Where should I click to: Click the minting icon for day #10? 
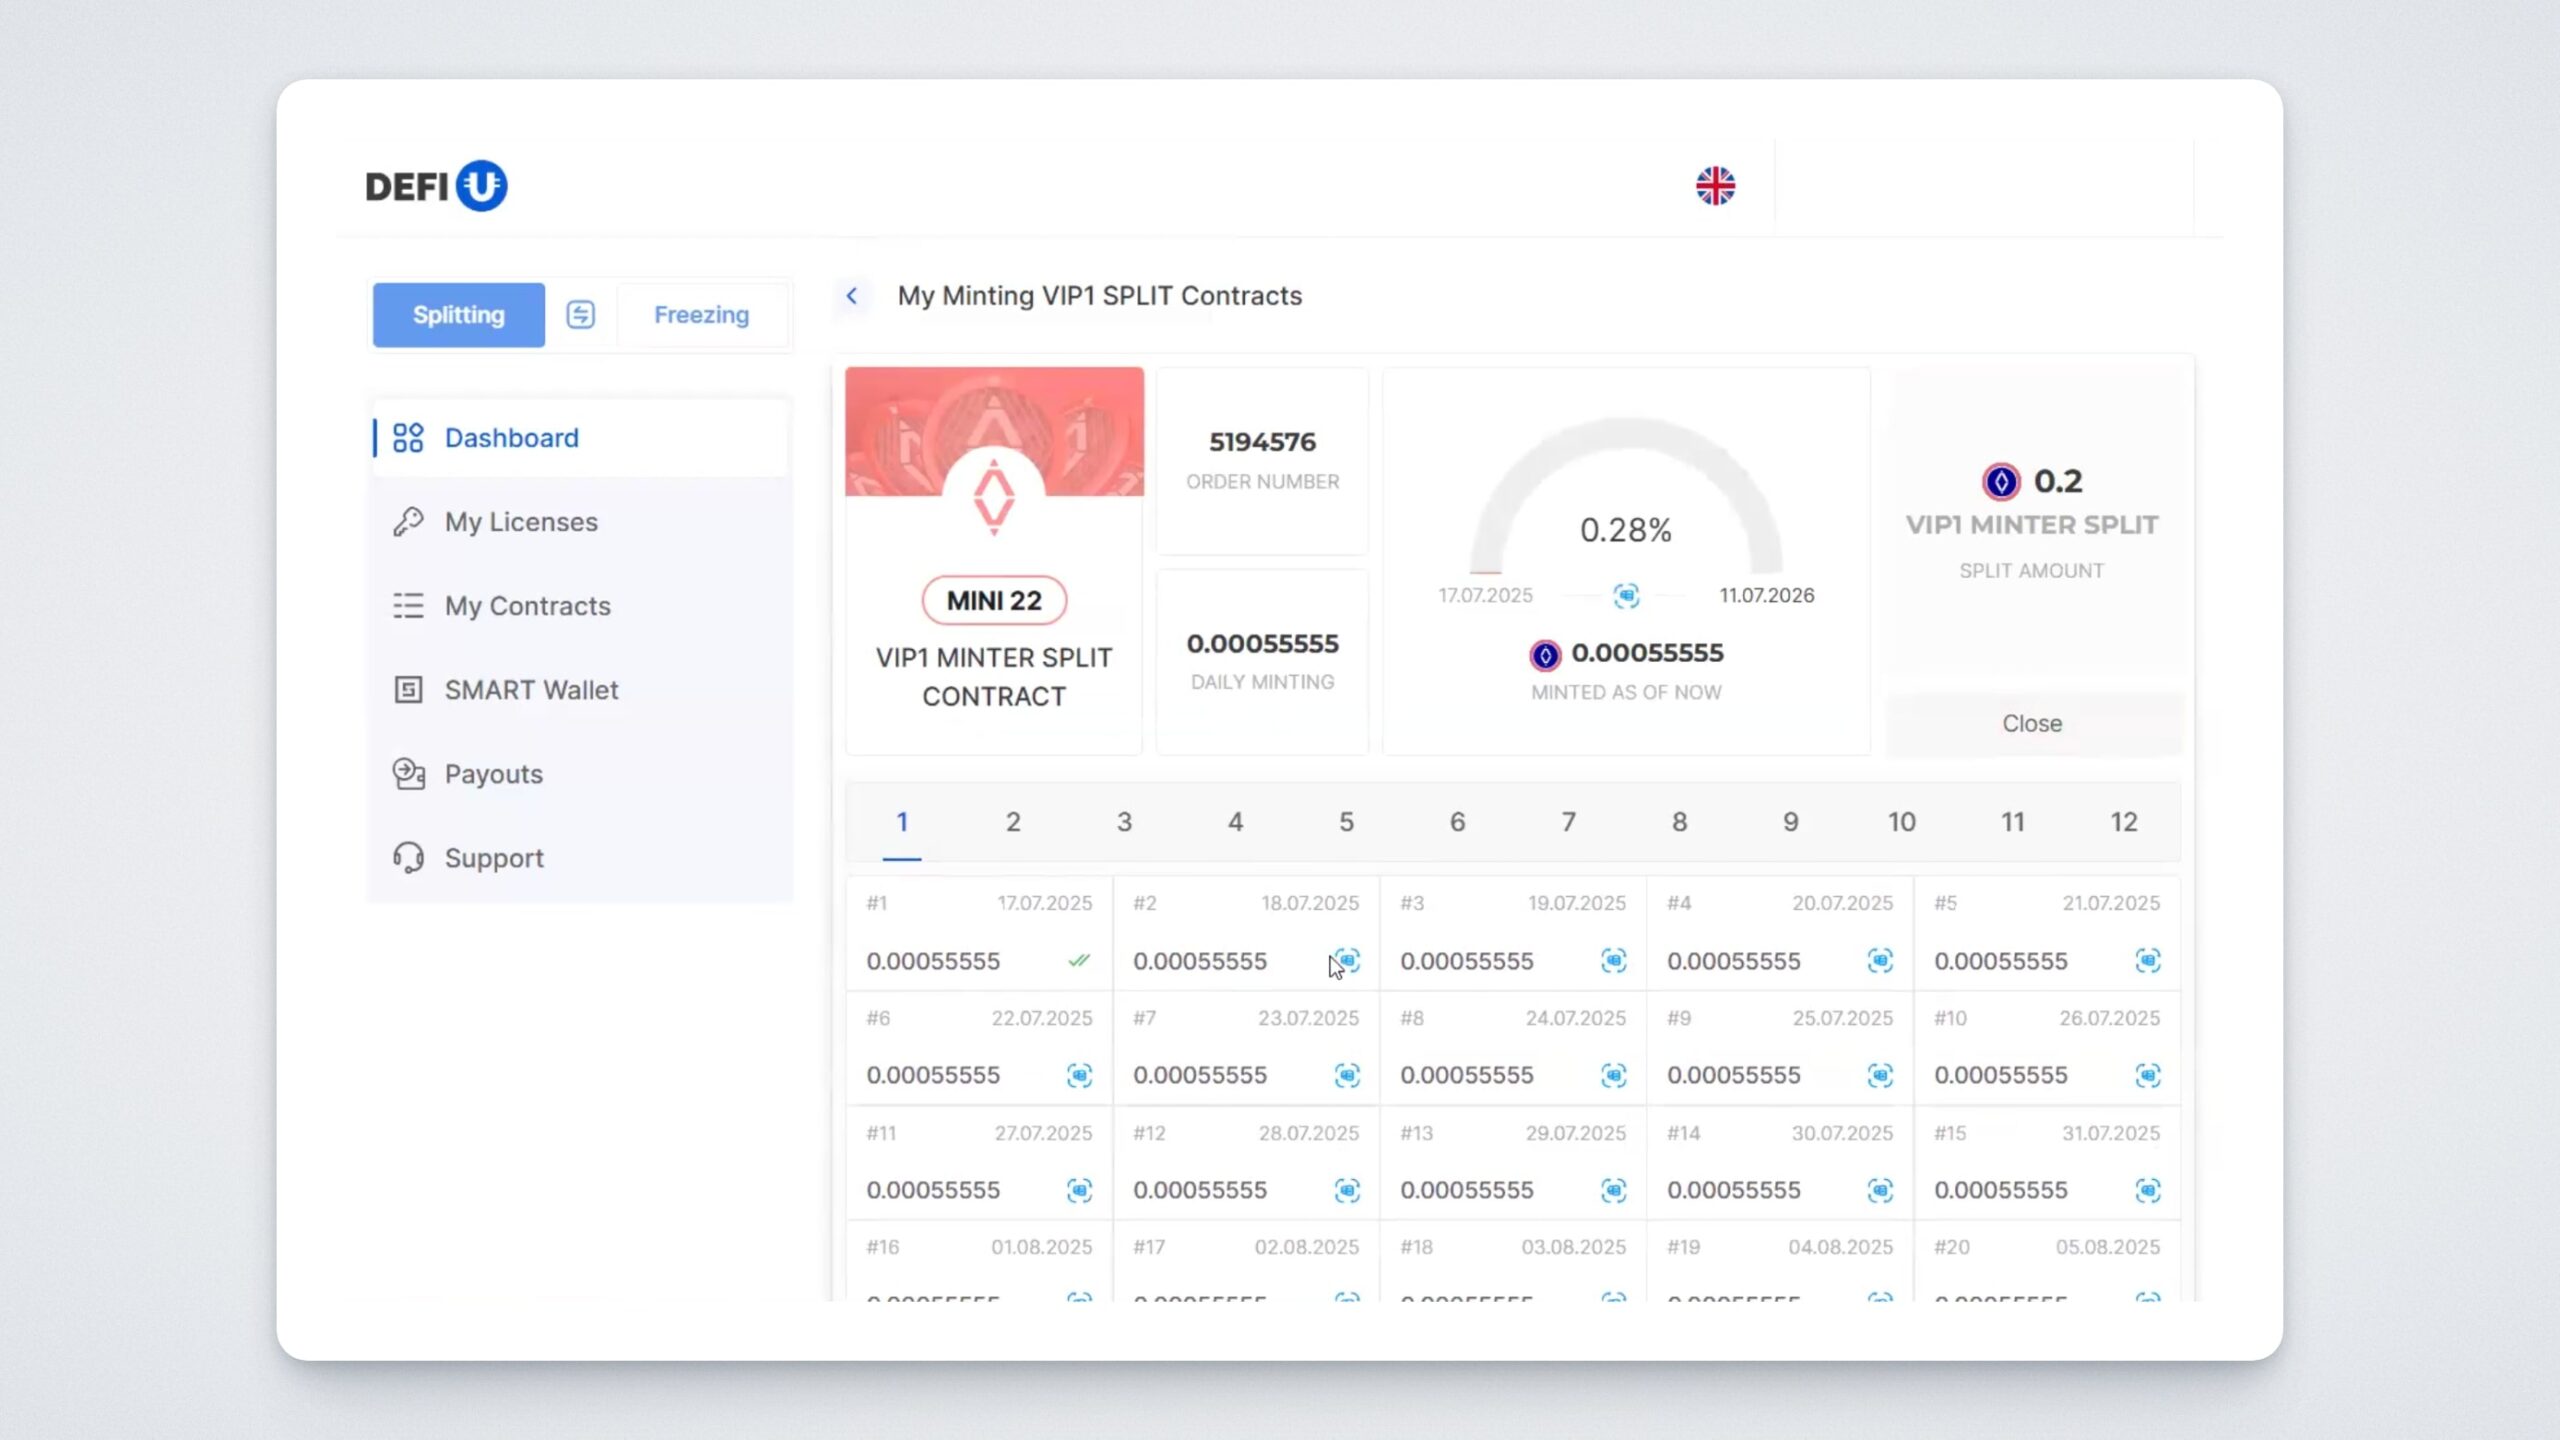point(2147,1075)
